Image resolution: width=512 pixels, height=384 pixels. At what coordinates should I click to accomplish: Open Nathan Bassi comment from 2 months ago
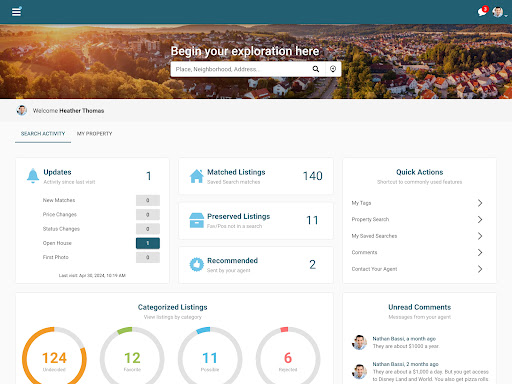[x=431, y=372]
